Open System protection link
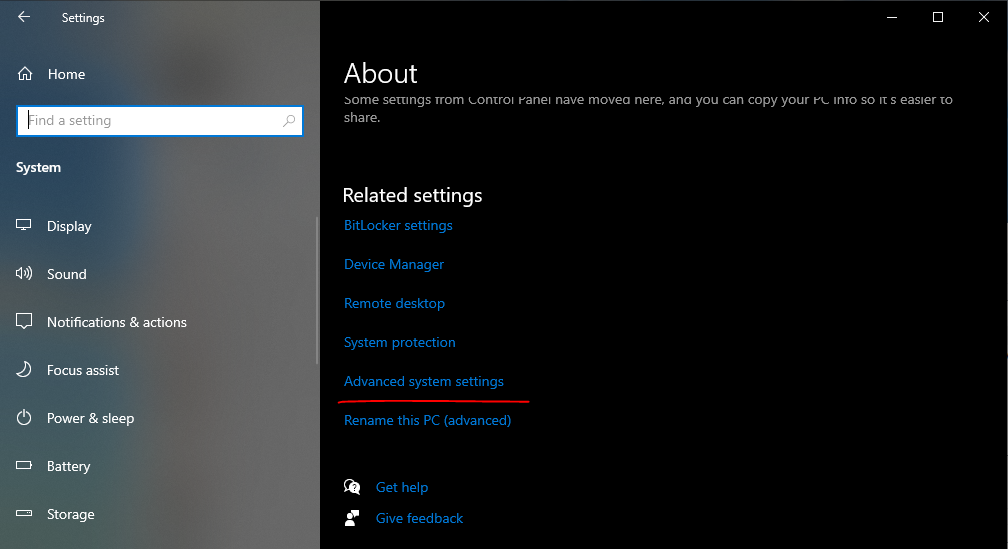1008x549 pixels. pos(399,342)
